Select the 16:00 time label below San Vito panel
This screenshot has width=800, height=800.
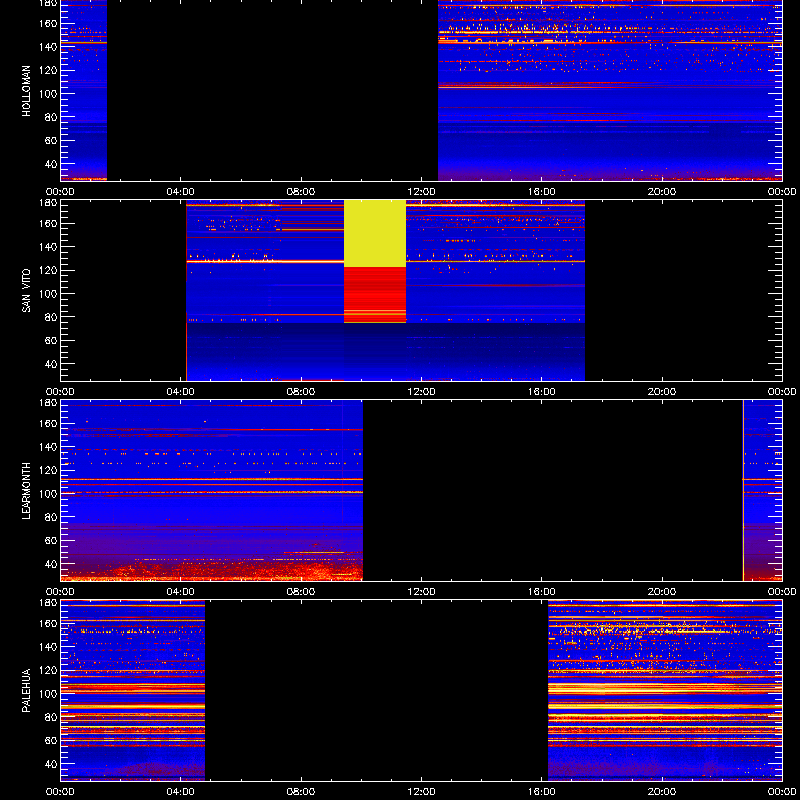pyautogui.click(x=542, y=392)
